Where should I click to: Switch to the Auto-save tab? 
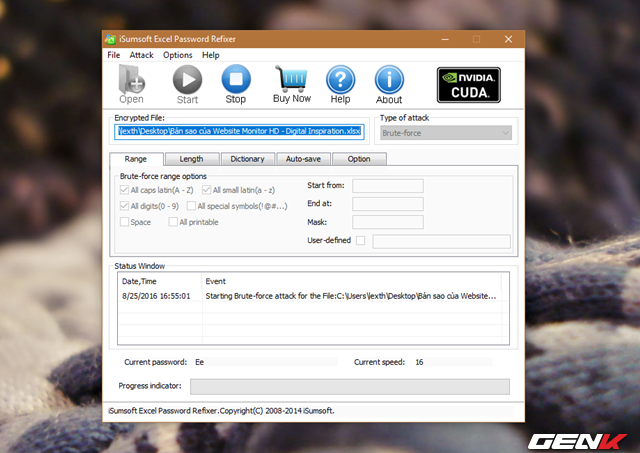pos(303,159)
